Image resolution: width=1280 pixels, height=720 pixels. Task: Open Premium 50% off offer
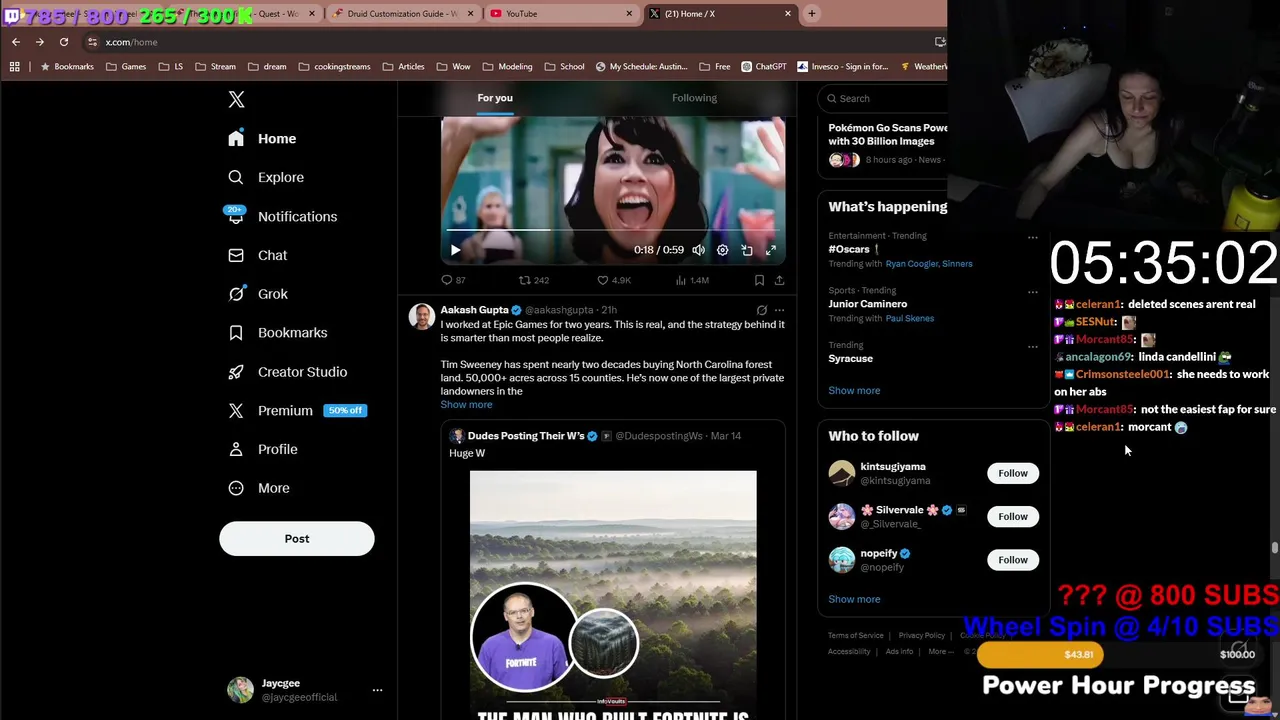[x=296, y=410]
